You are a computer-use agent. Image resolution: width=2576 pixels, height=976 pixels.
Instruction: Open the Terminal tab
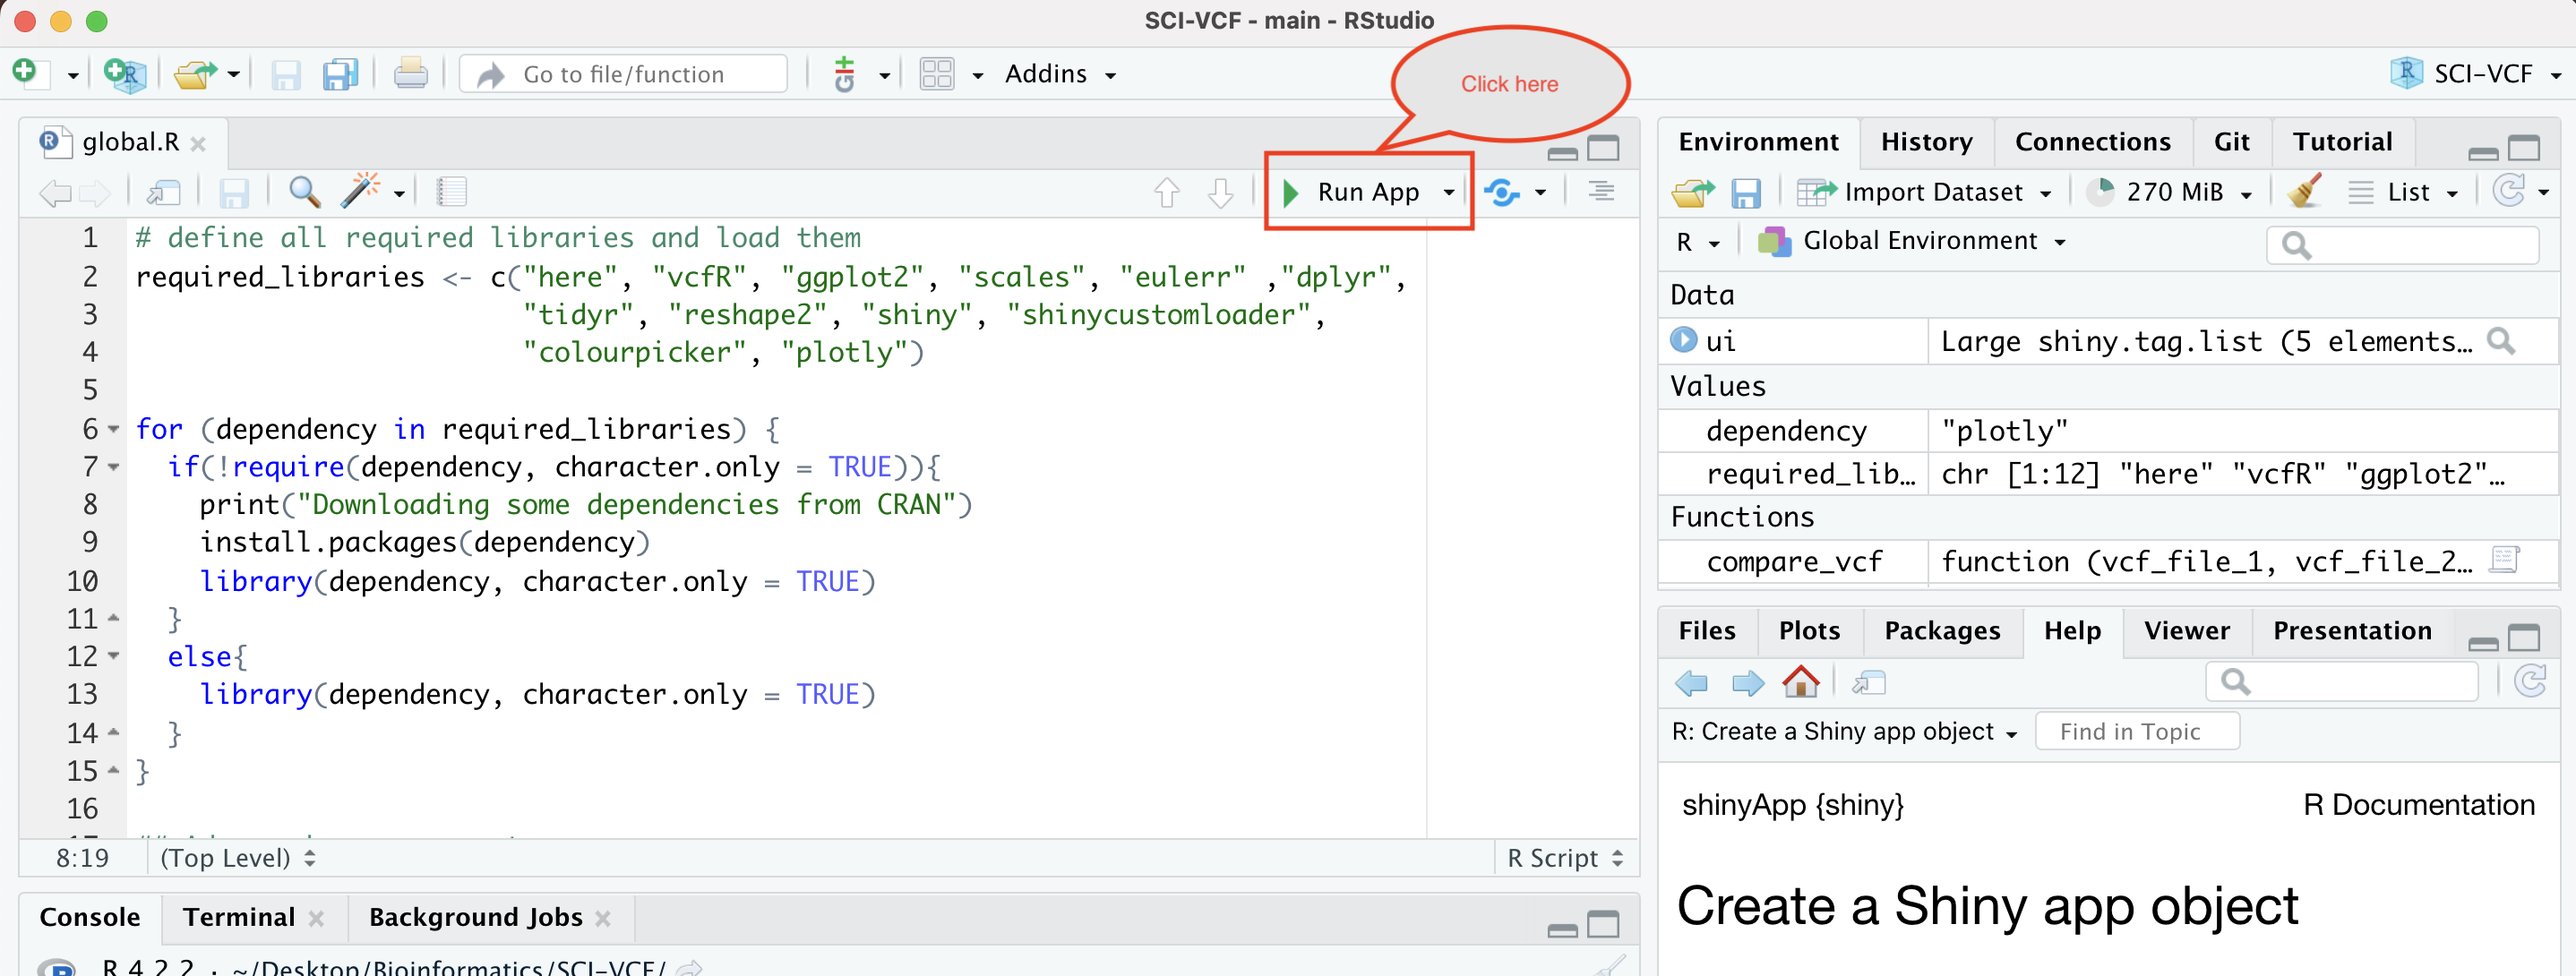[237, 916]
